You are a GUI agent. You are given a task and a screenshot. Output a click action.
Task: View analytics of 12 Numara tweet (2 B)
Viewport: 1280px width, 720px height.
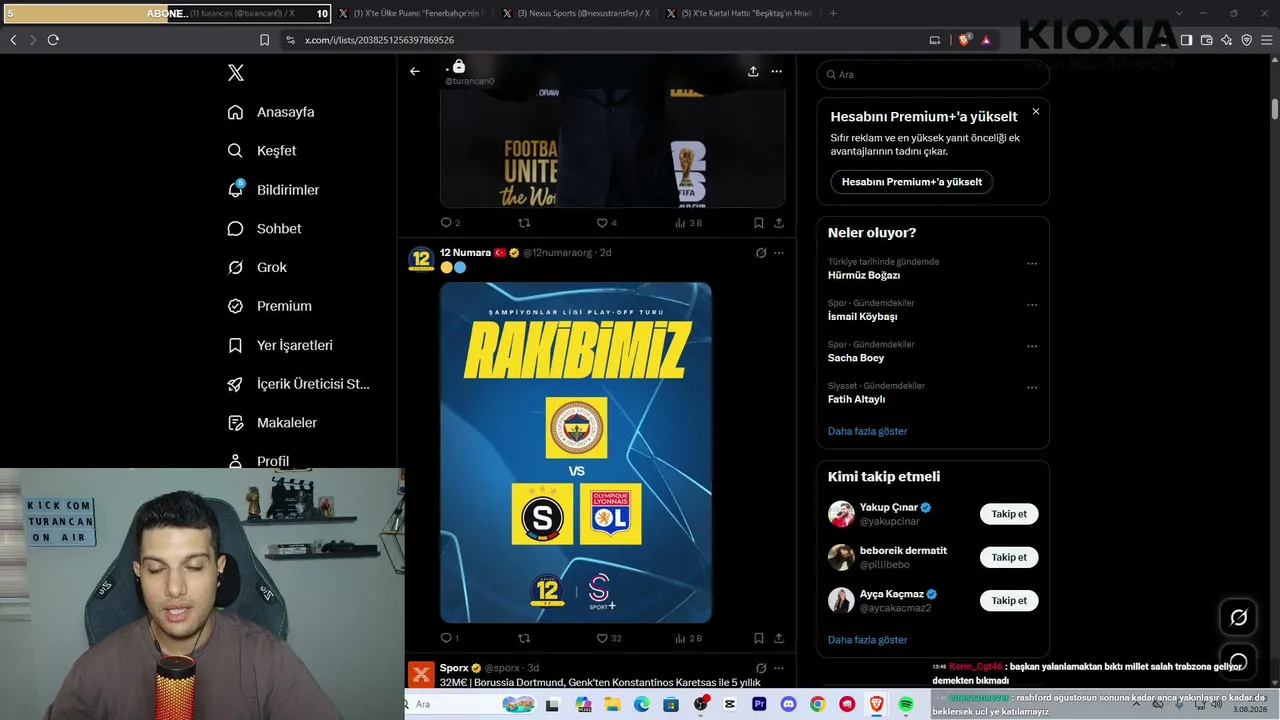click(689, 638)
